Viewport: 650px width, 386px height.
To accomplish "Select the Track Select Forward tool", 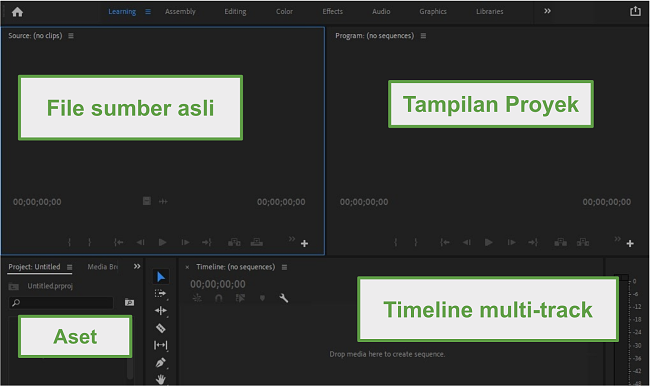I will point(160,294).
